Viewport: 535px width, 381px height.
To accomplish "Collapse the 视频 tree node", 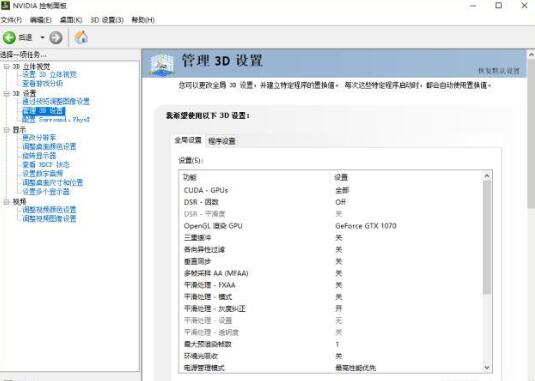I will (6, 202).
